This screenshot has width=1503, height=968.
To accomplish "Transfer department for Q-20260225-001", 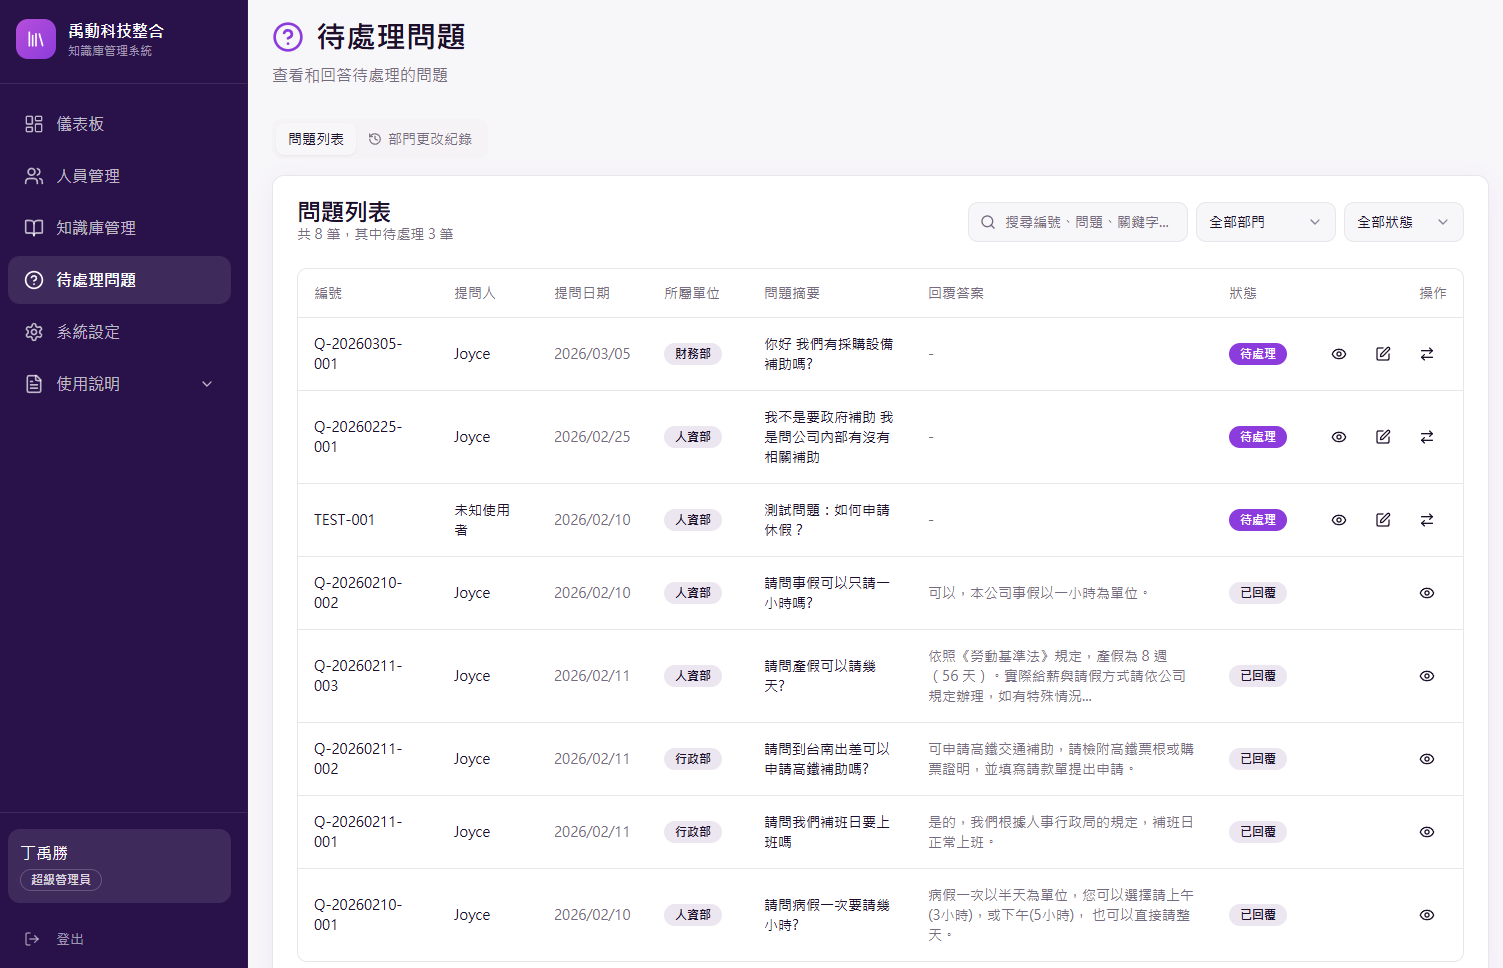I will pos(1427,437).
